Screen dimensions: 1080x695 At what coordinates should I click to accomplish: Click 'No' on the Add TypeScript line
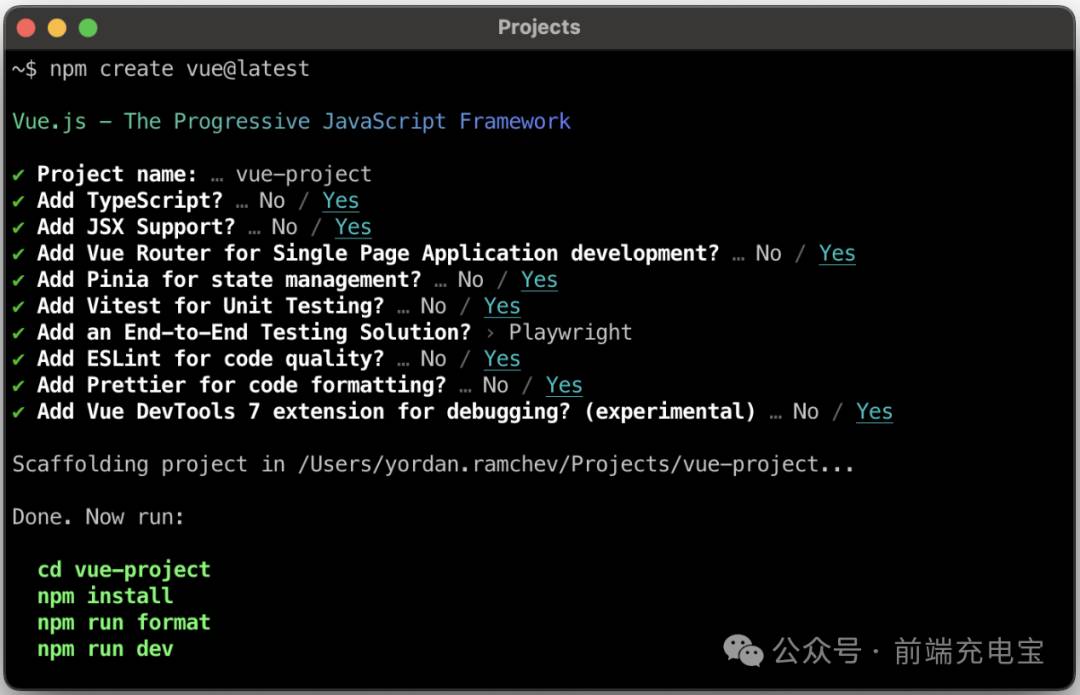272,200
